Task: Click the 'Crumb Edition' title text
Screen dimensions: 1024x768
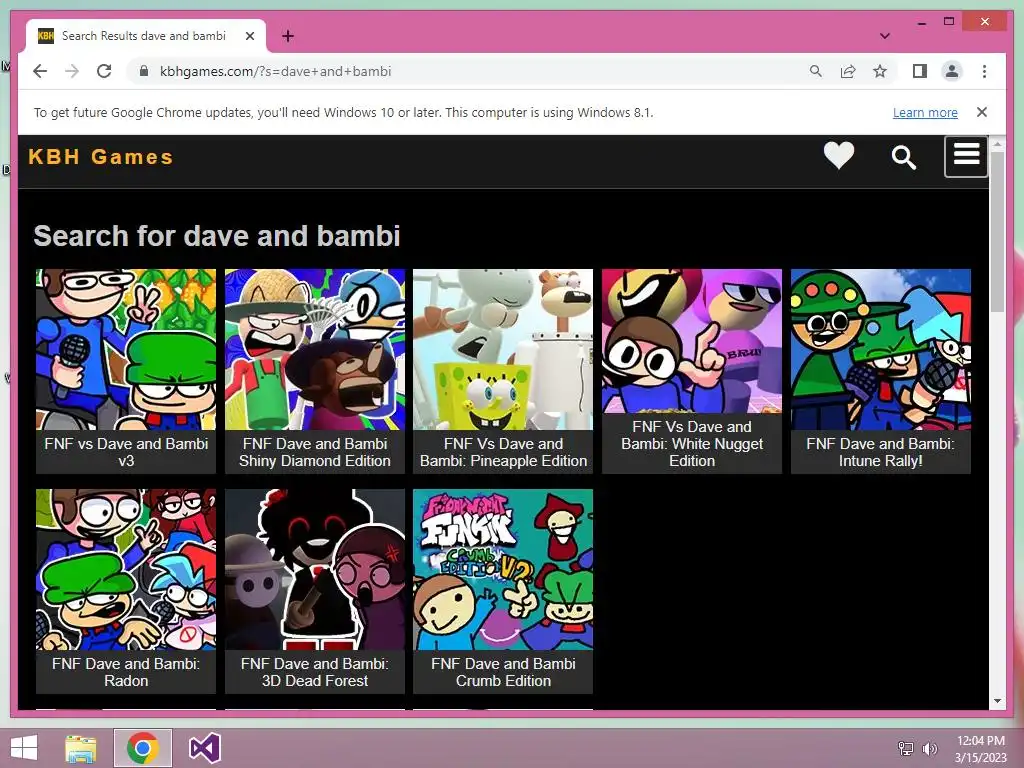Action: pos(503,680)
